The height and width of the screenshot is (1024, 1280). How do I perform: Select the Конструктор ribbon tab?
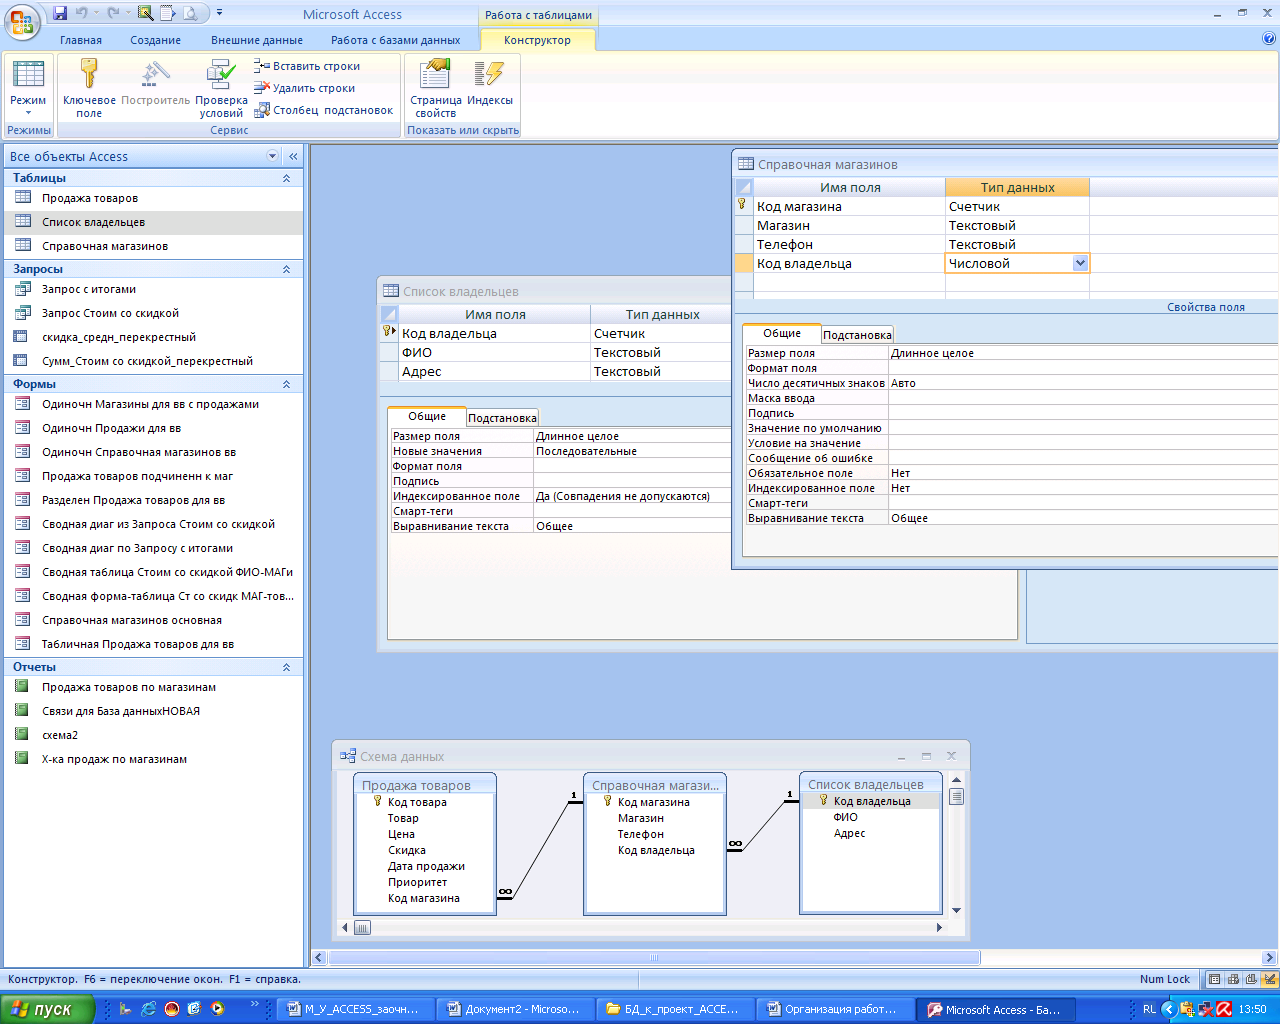tap(538, 40)
